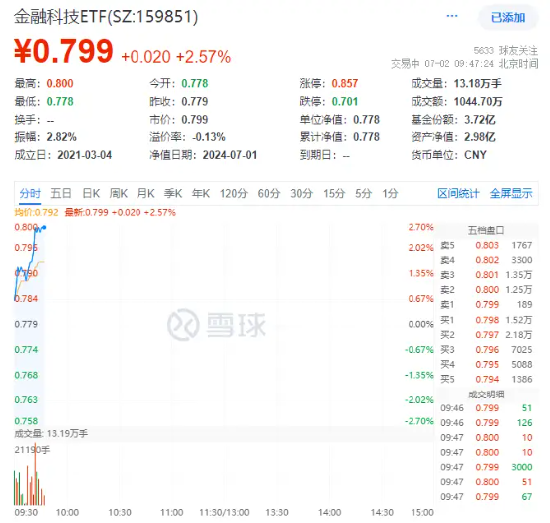Select the 30分 interval tab

[301, 193]
